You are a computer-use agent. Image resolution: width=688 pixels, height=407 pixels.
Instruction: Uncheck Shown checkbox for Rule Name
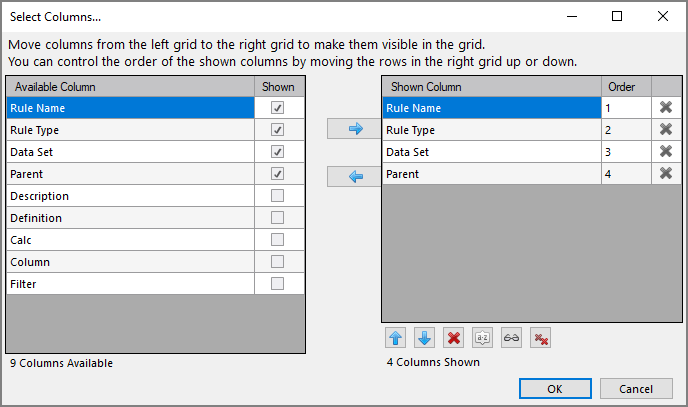[277, 107]
